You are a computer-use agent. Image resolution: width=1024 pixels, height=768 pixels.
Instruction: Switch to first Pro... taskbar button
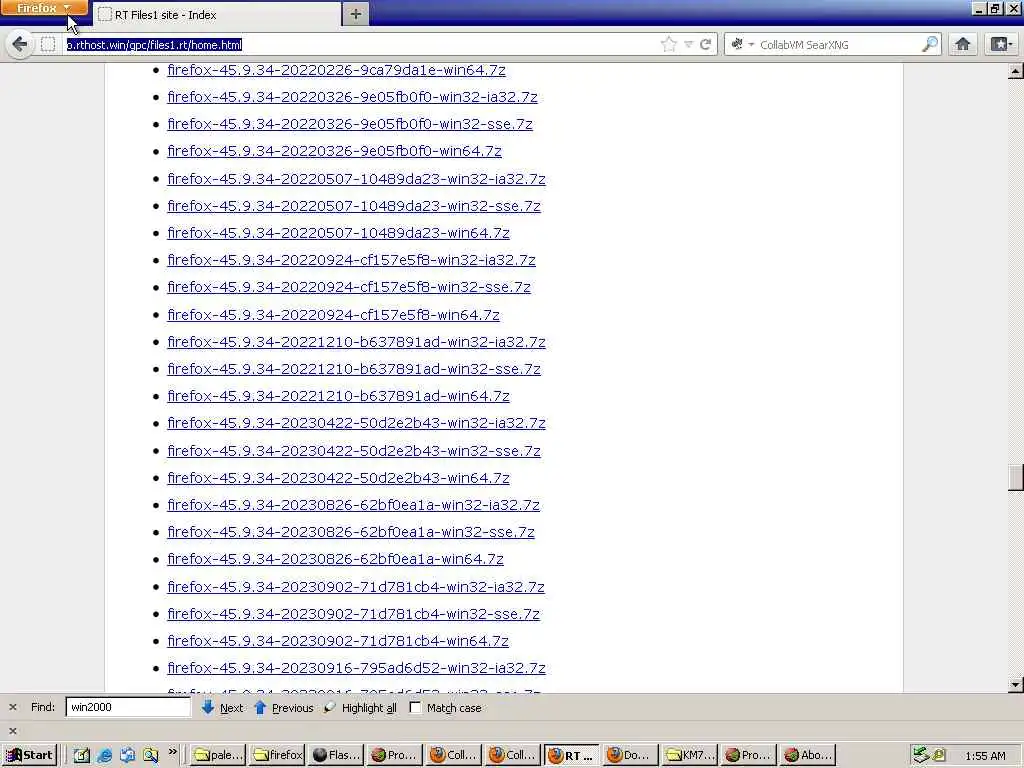395,755
